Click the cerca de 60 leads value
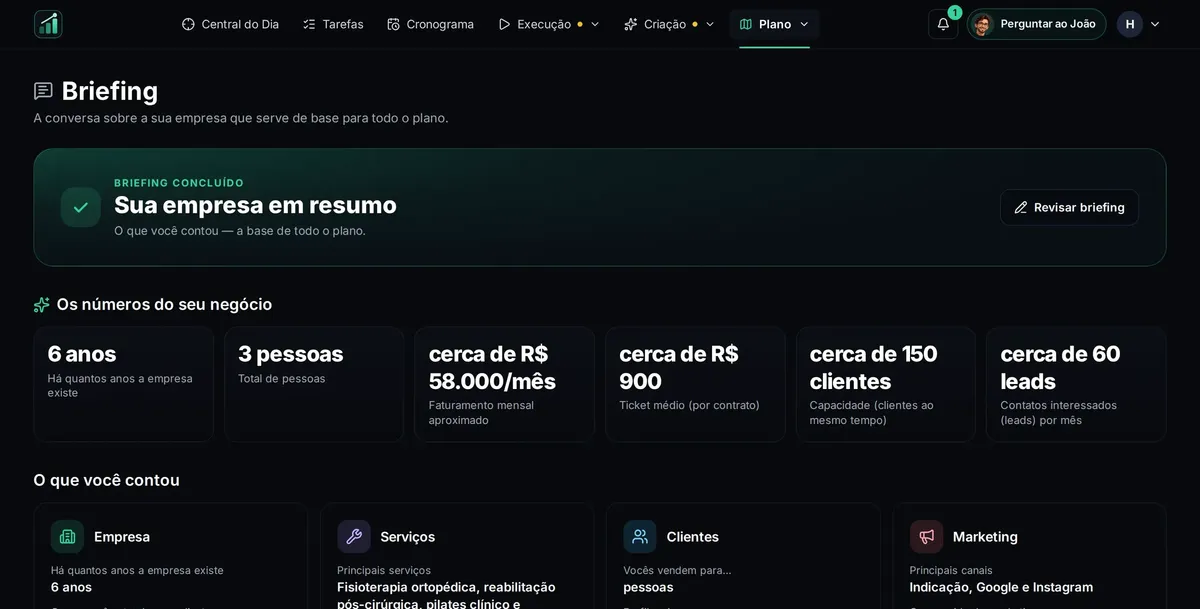1200x609 pixels. click(x=1060, y=367)
